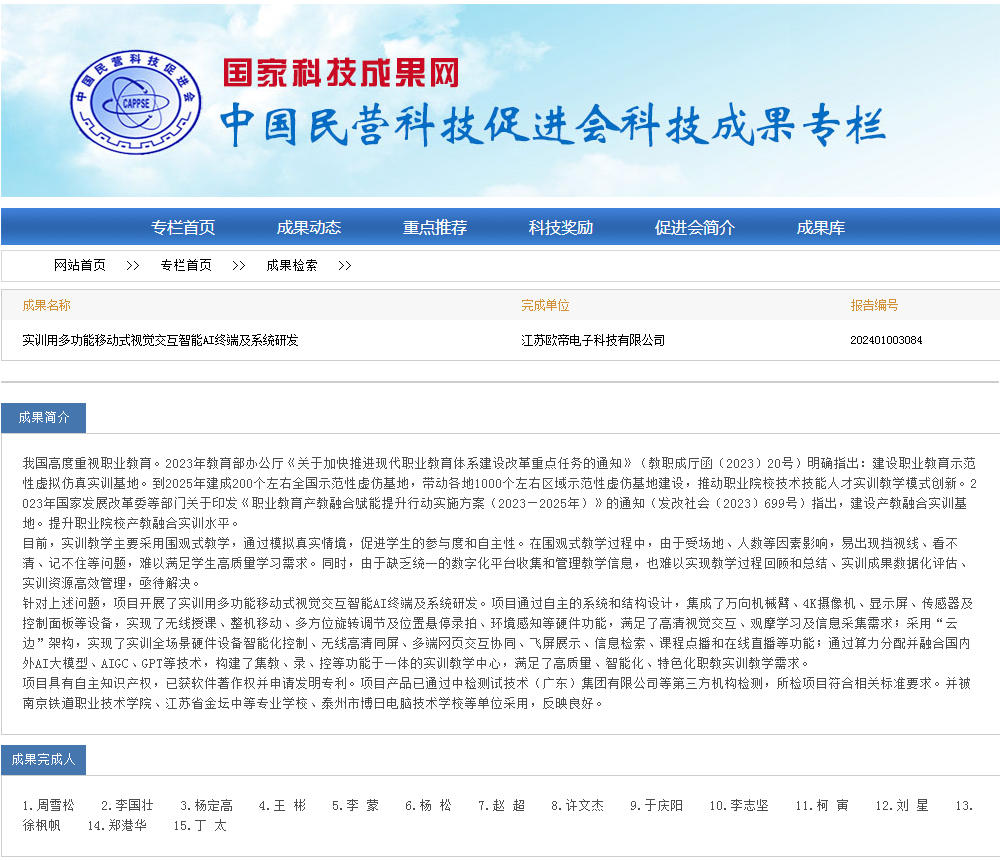Open the 专栏首页 navigation menu item
The height and width of the screenshot is (861, 1000).
pyautogui.click(x=183, y=227)
